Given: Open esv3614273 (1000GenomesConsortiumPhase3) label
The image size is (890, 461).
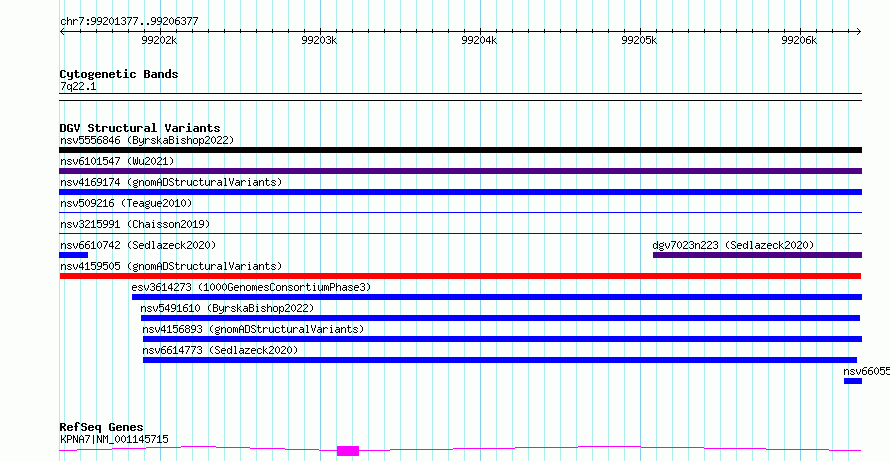Looking at the screenshot, I should [251, 287].
